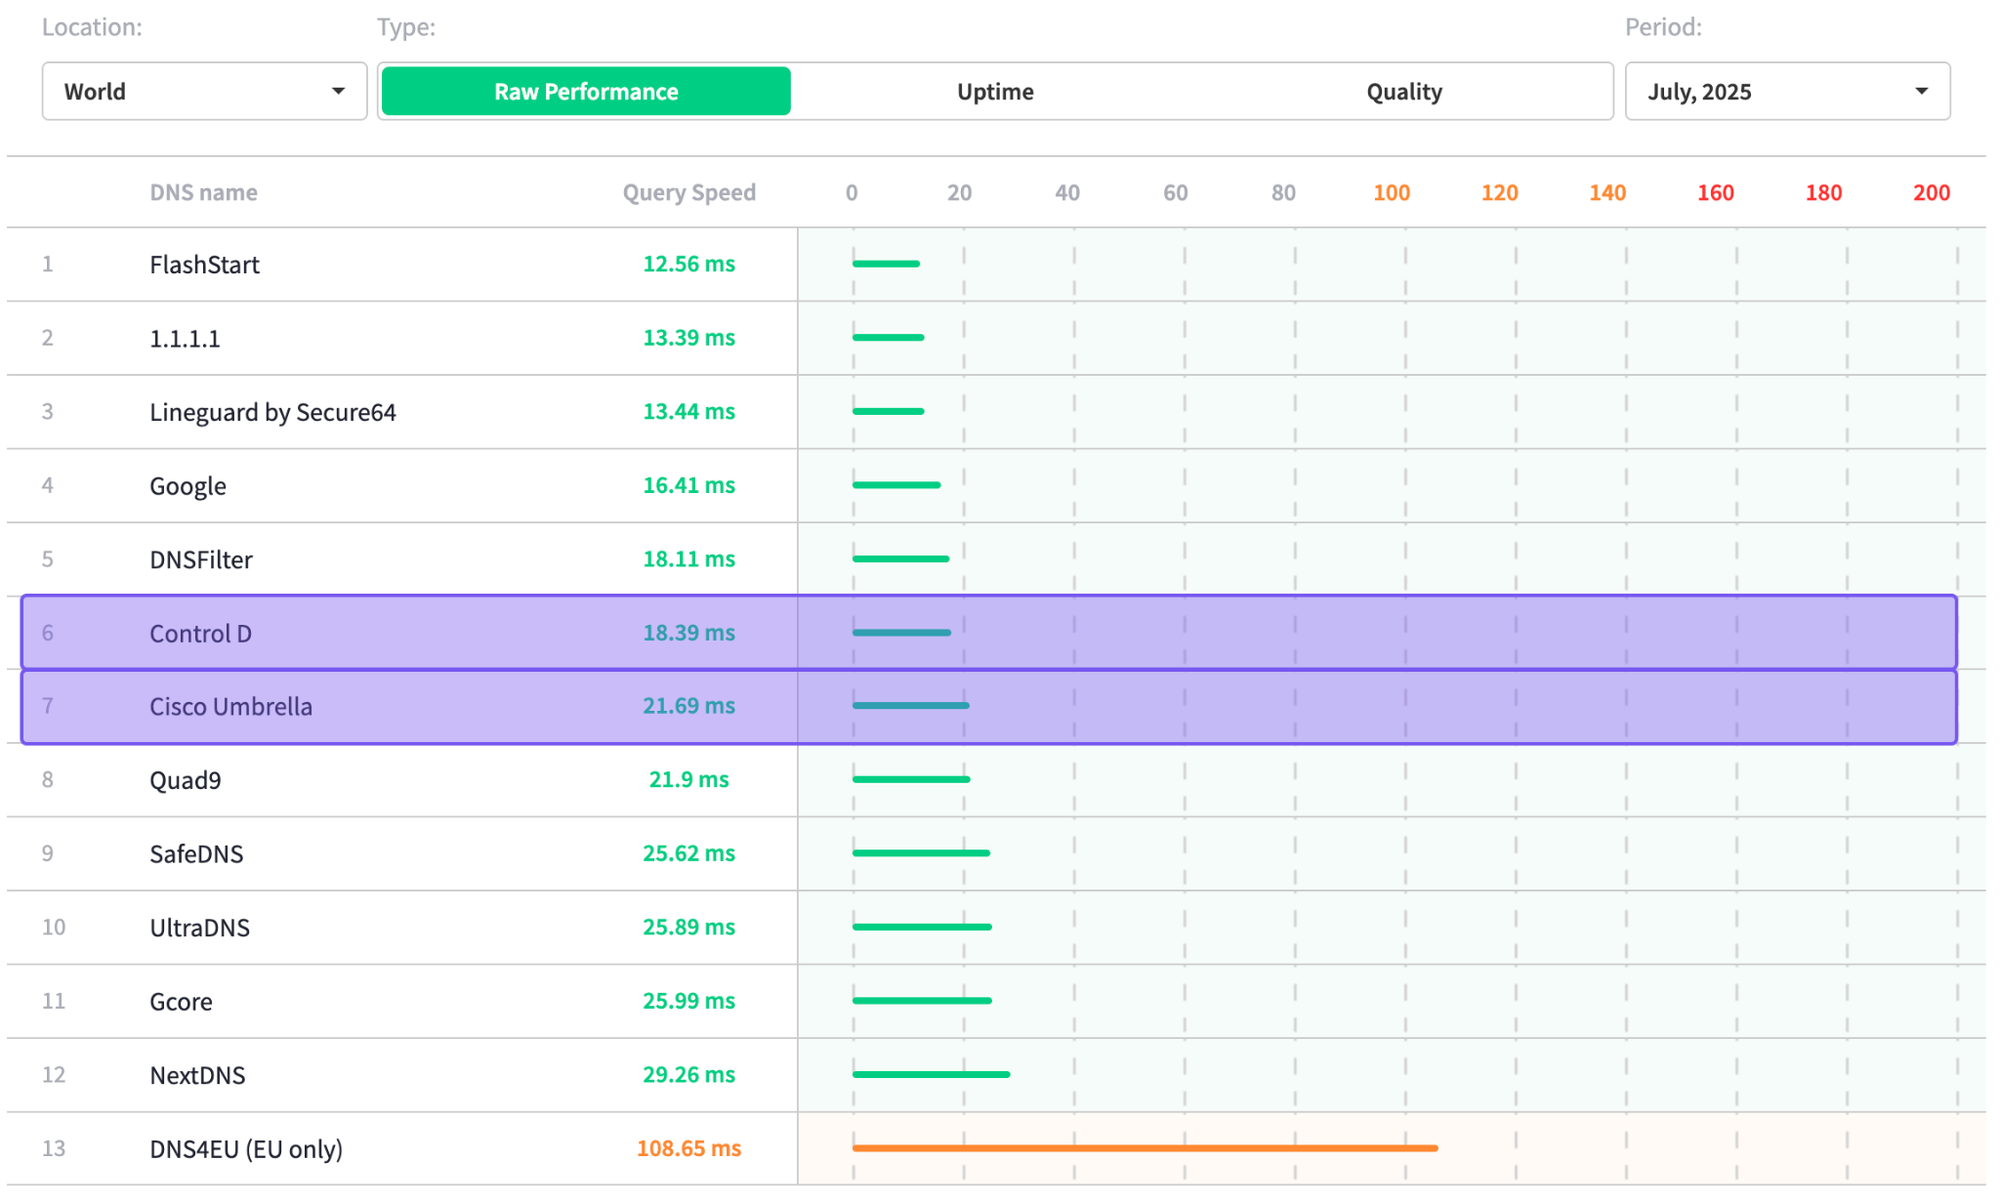Select the Raw Performance tab

586,91
